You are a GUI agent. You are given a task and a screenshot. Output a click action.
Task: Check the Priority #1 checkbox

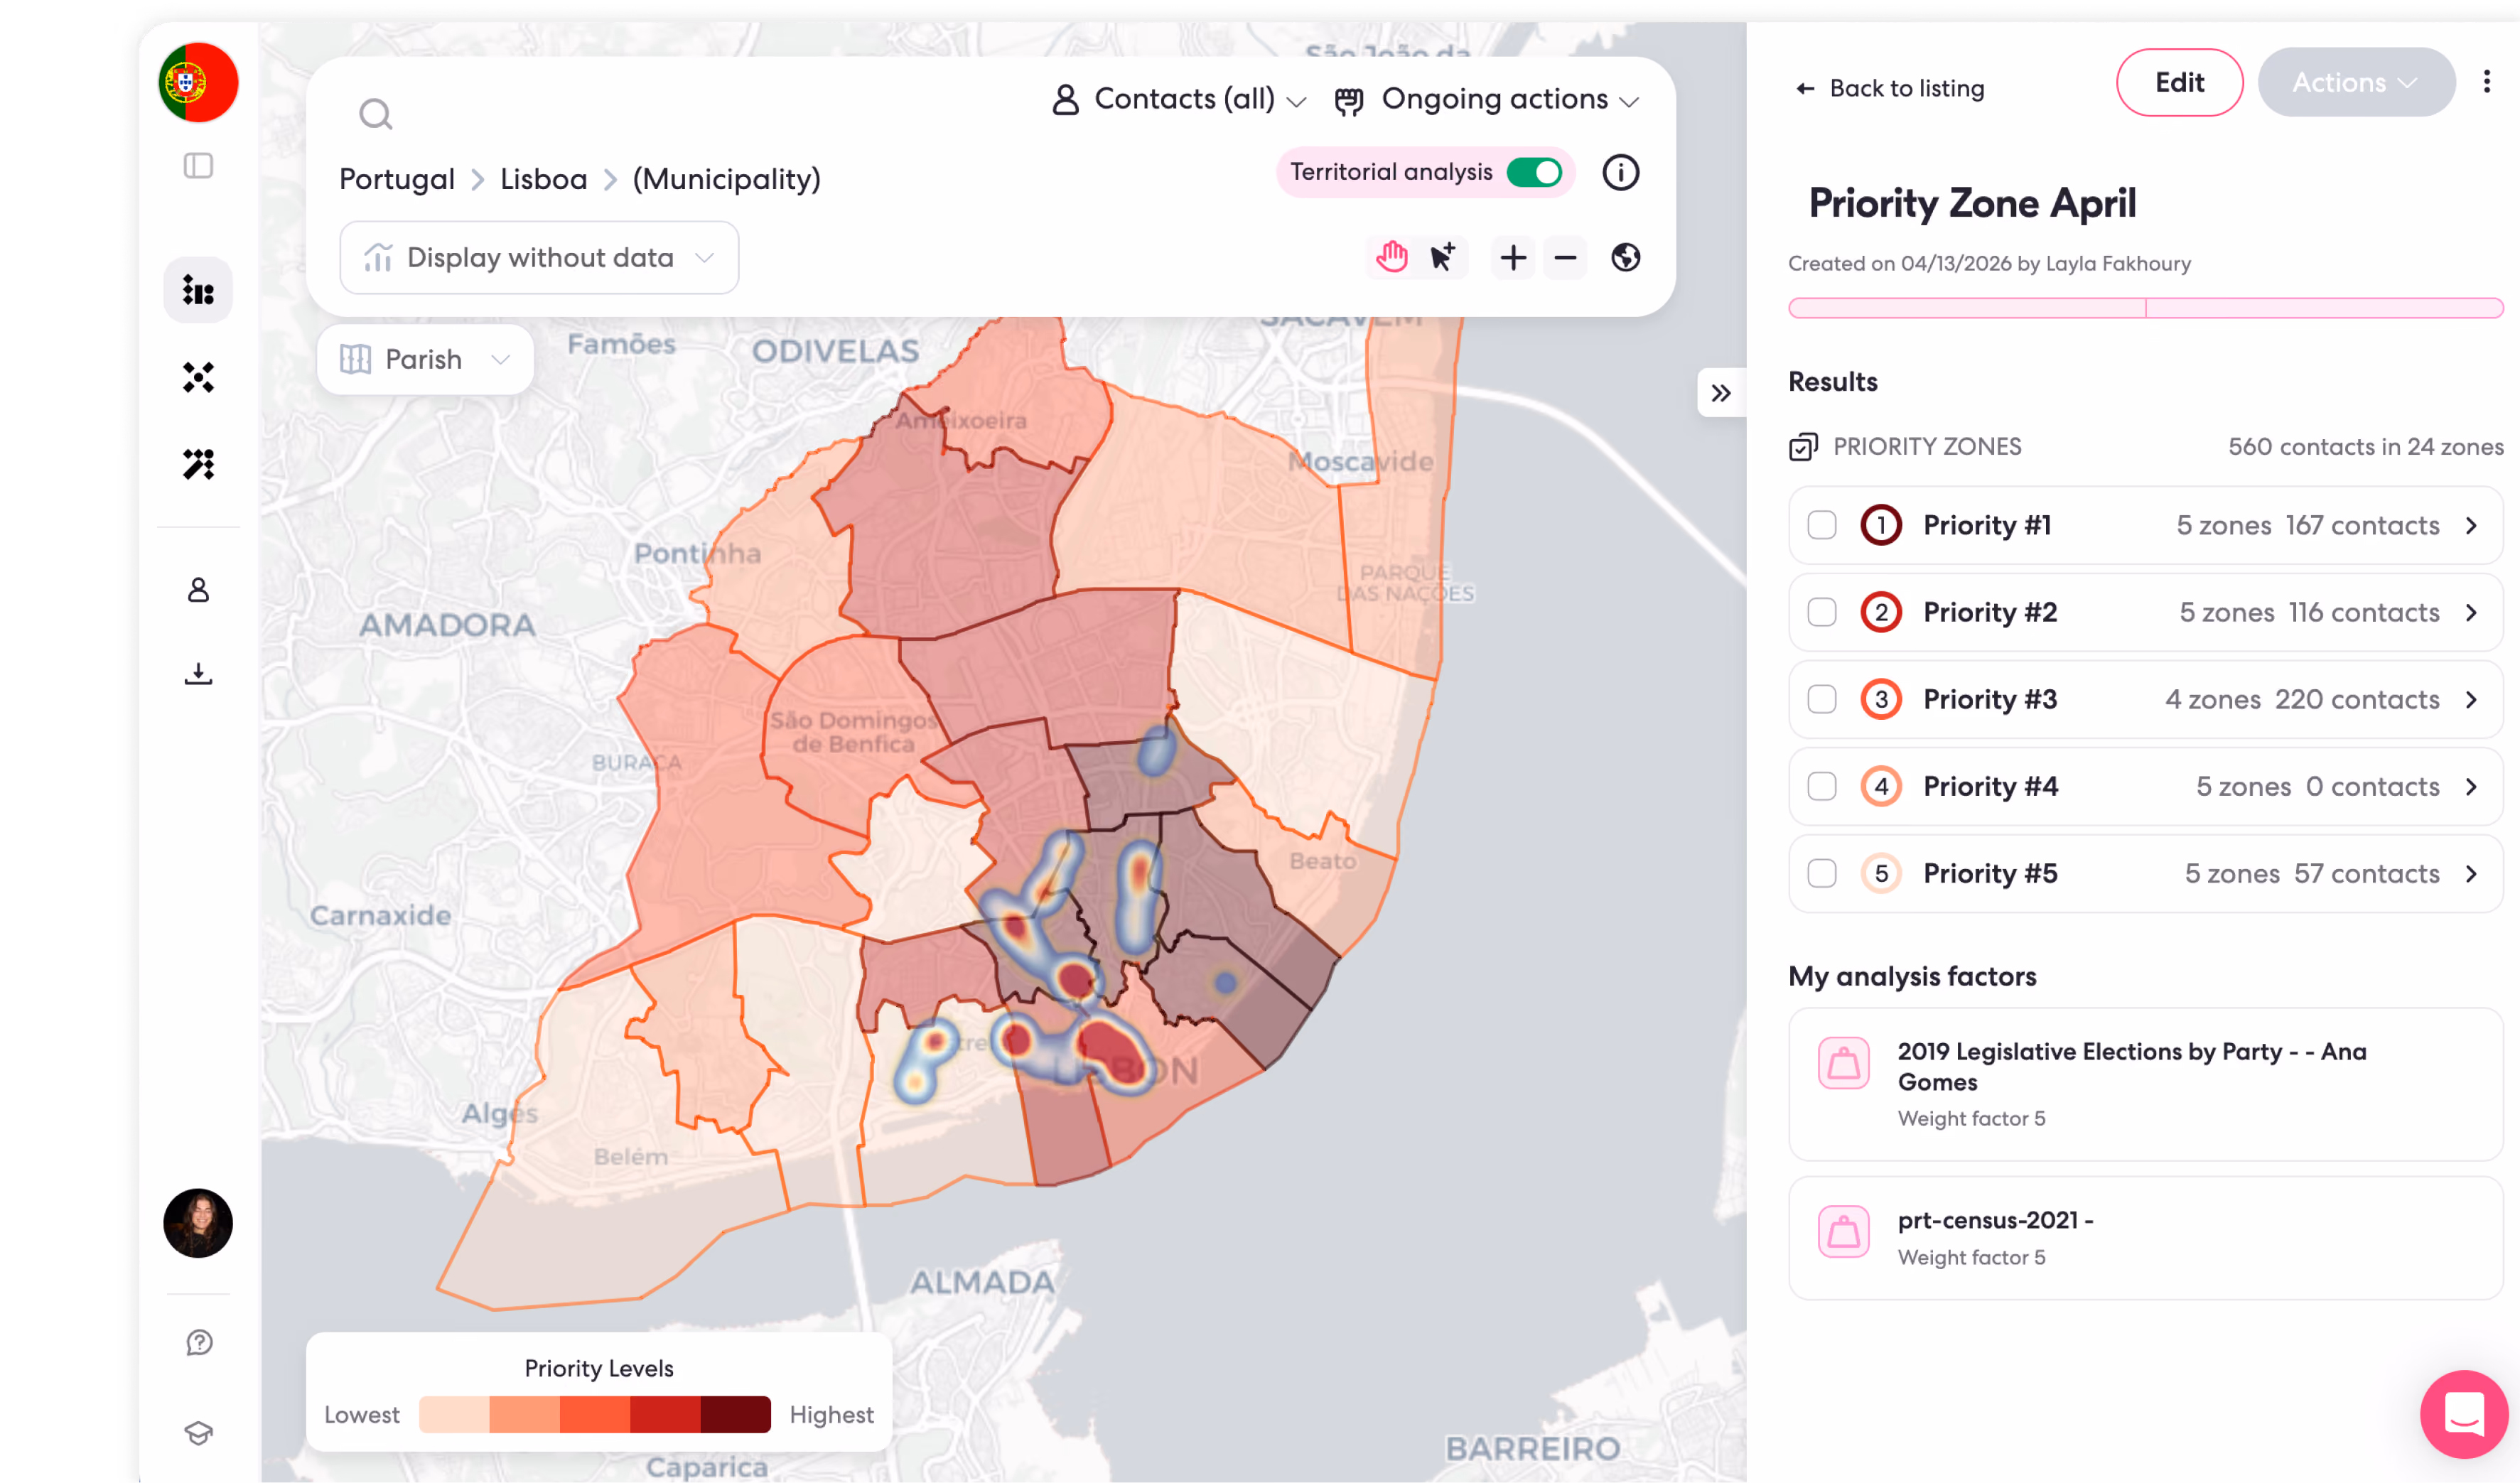click(x=1822, y=525)
